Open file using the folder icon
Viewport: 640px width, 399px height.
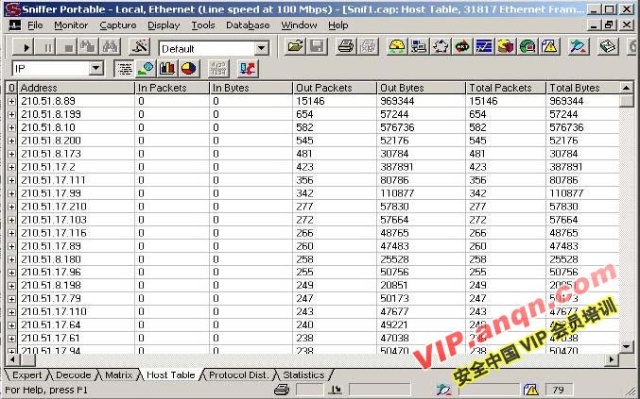click(295, 47)
